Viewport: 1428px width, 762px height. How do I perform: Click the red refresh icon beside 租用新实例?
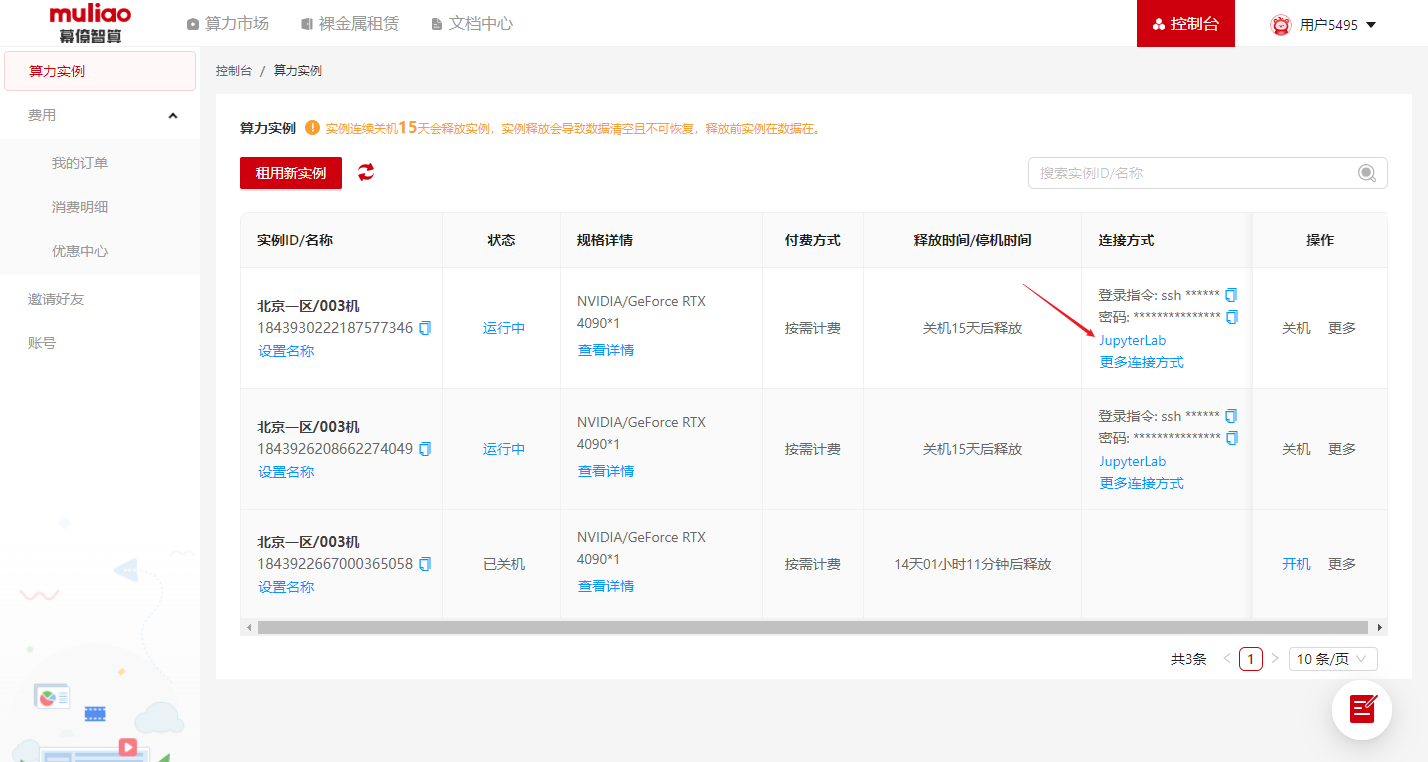point(366,172)
